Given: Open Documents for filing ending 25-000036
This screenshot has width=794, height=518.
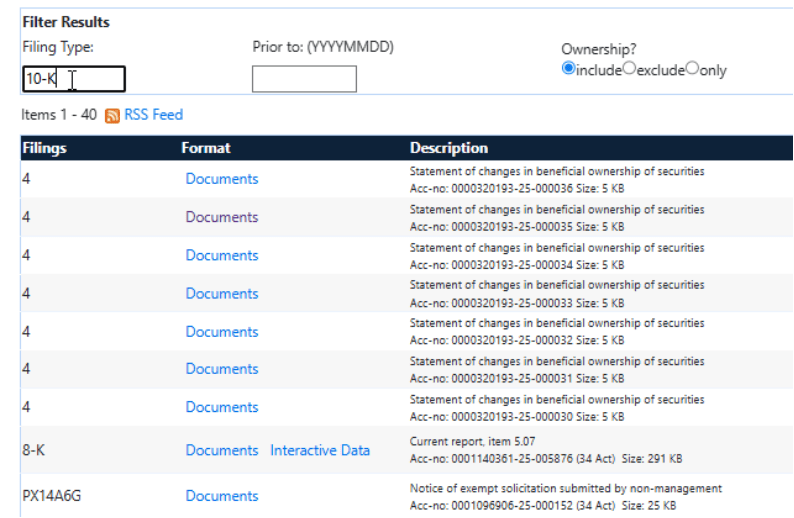Looking at the screenshot, I should pyautogui.click(x=221, y=179).
